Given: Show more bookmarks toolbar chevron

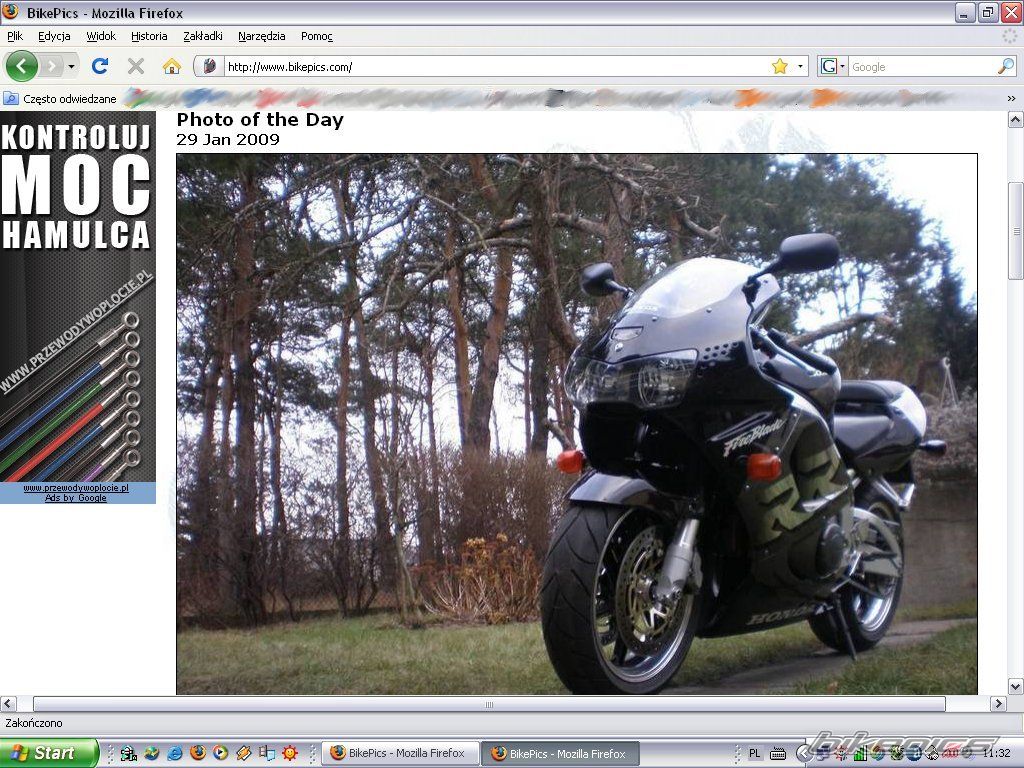Looking at the screenshot, I should [x=1011, y=99].
